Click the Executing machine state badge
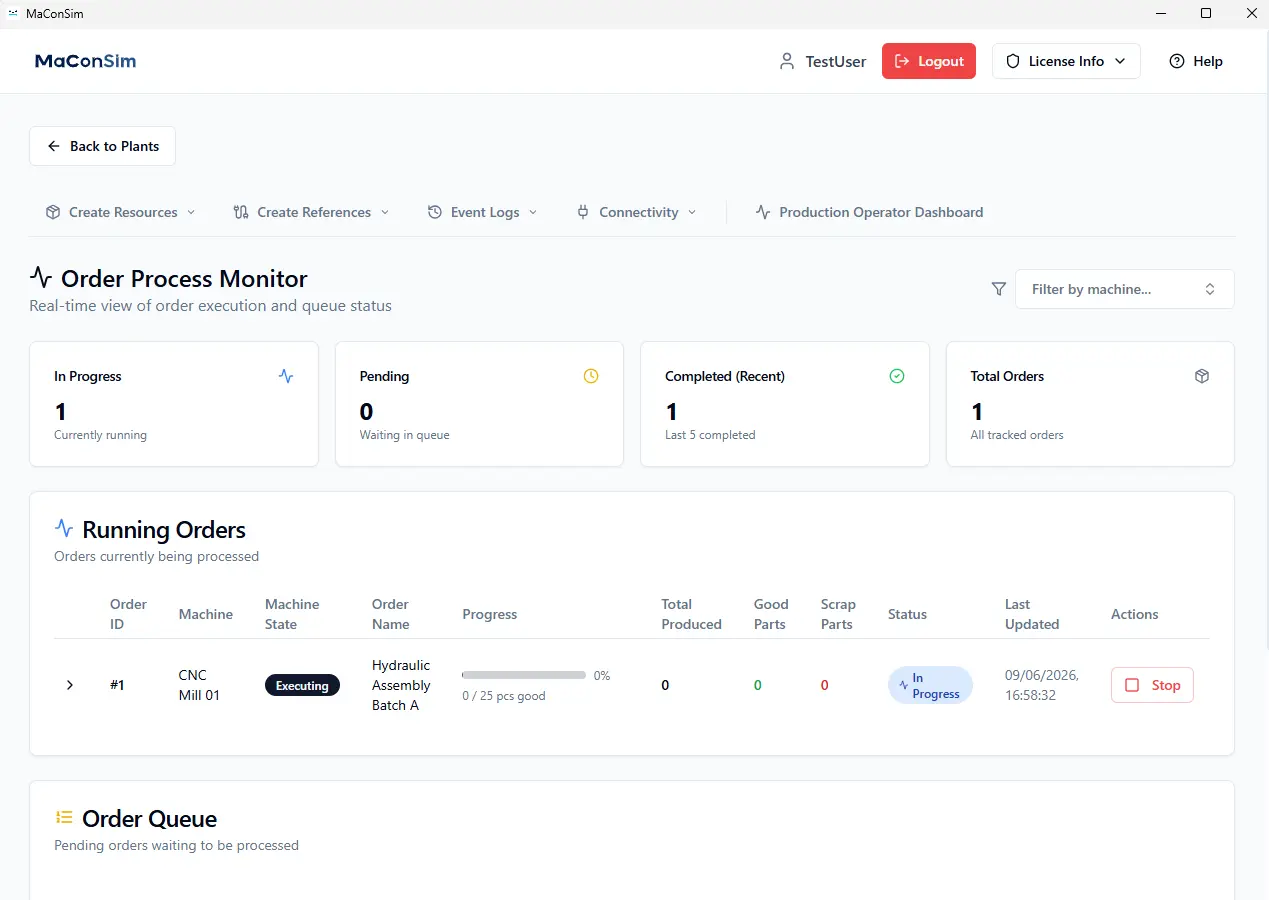 point(302,685)
